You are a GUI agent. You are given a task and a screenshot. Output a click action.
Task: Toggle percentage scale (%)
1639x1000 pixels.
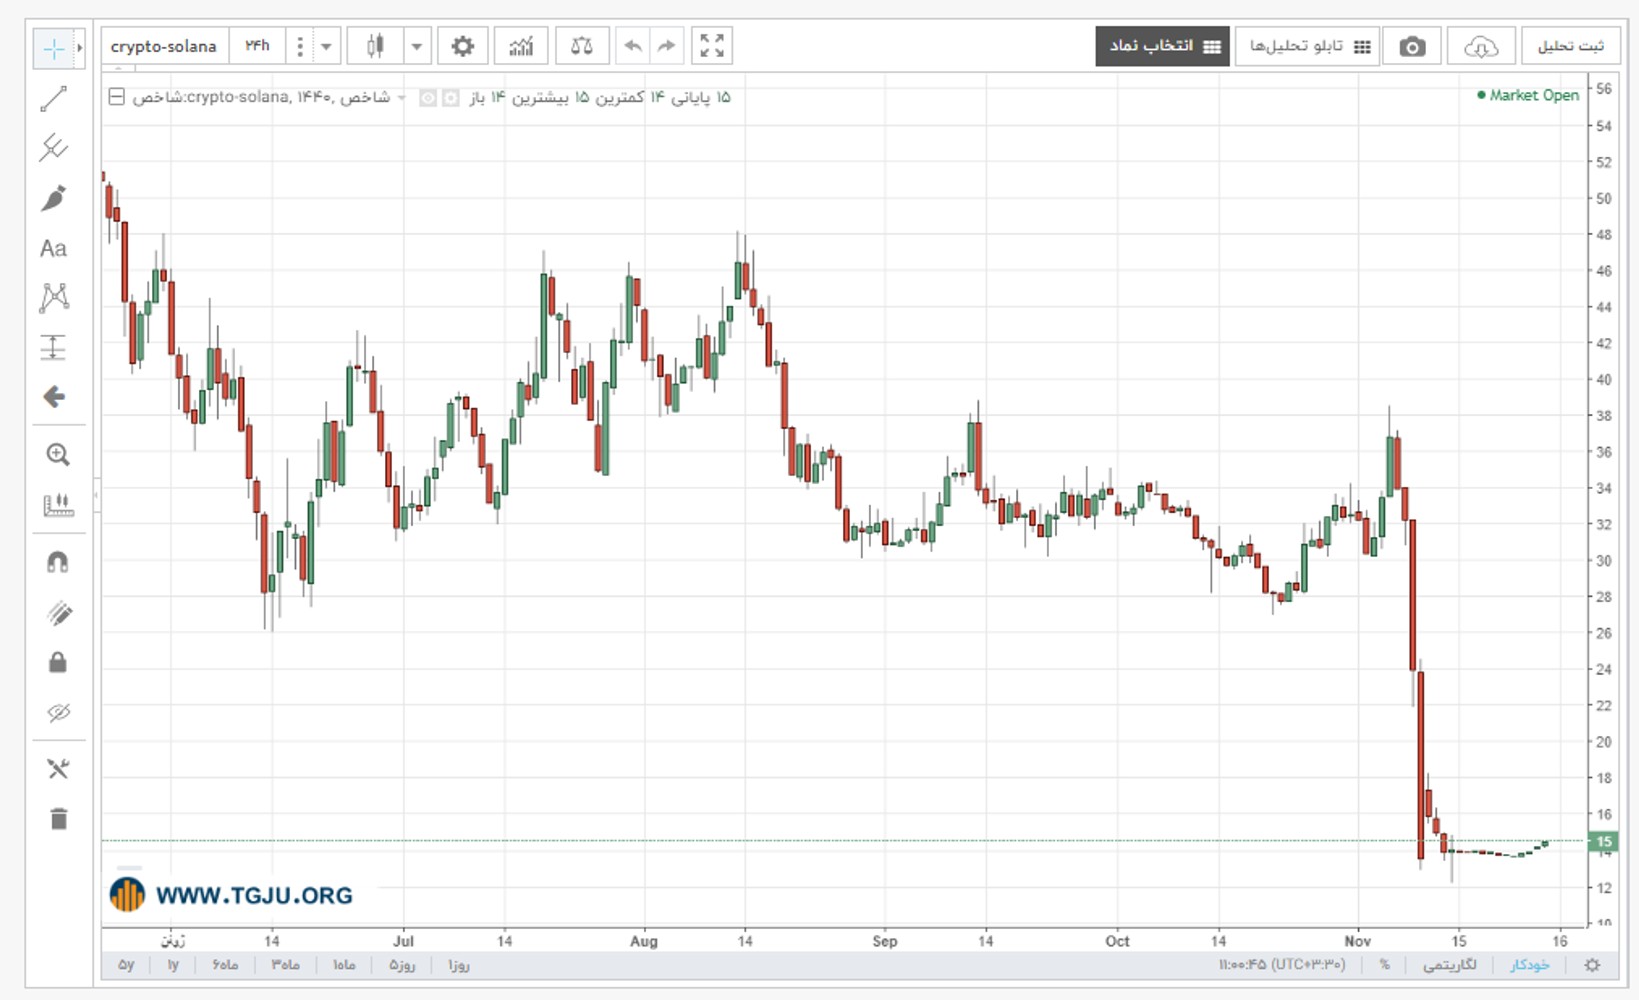click(1385, 965)
